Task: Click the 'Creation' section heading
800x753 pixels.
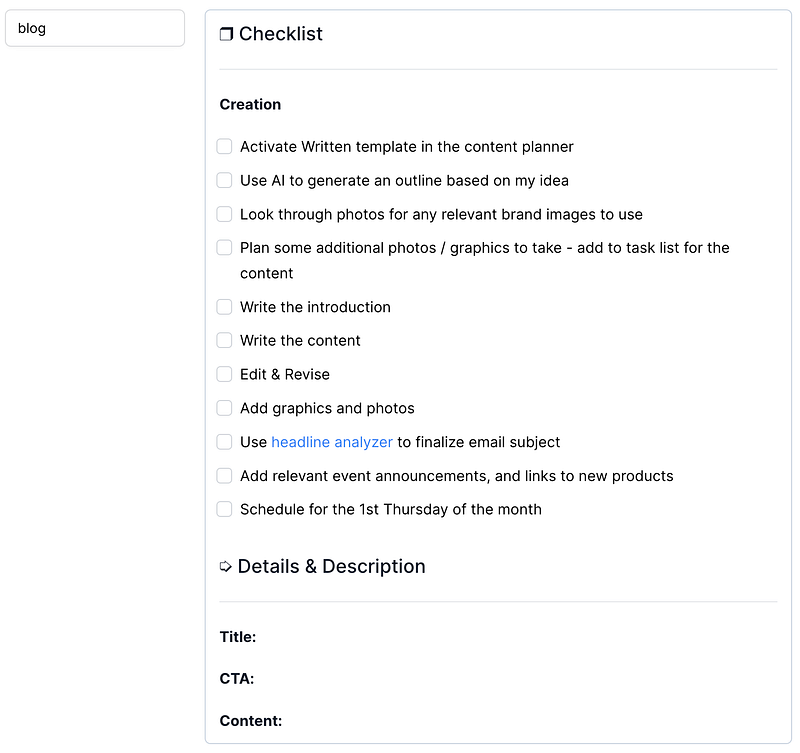Action: coord(250,104)
